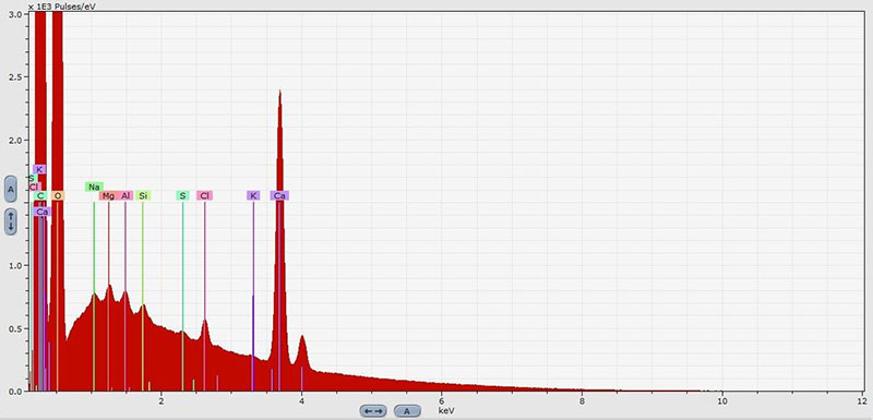
Task: Click the horizontal left-right arrows scale button
Action: (x=374, y=411)
